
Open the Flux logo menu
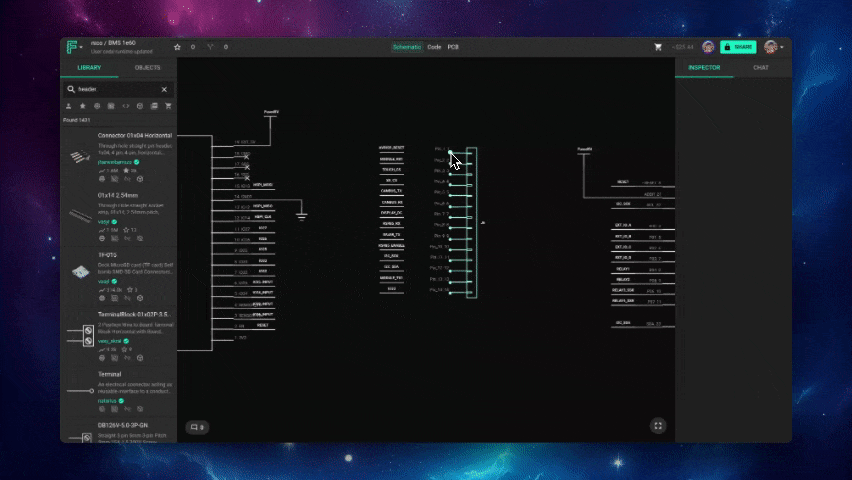click(72, 47)
